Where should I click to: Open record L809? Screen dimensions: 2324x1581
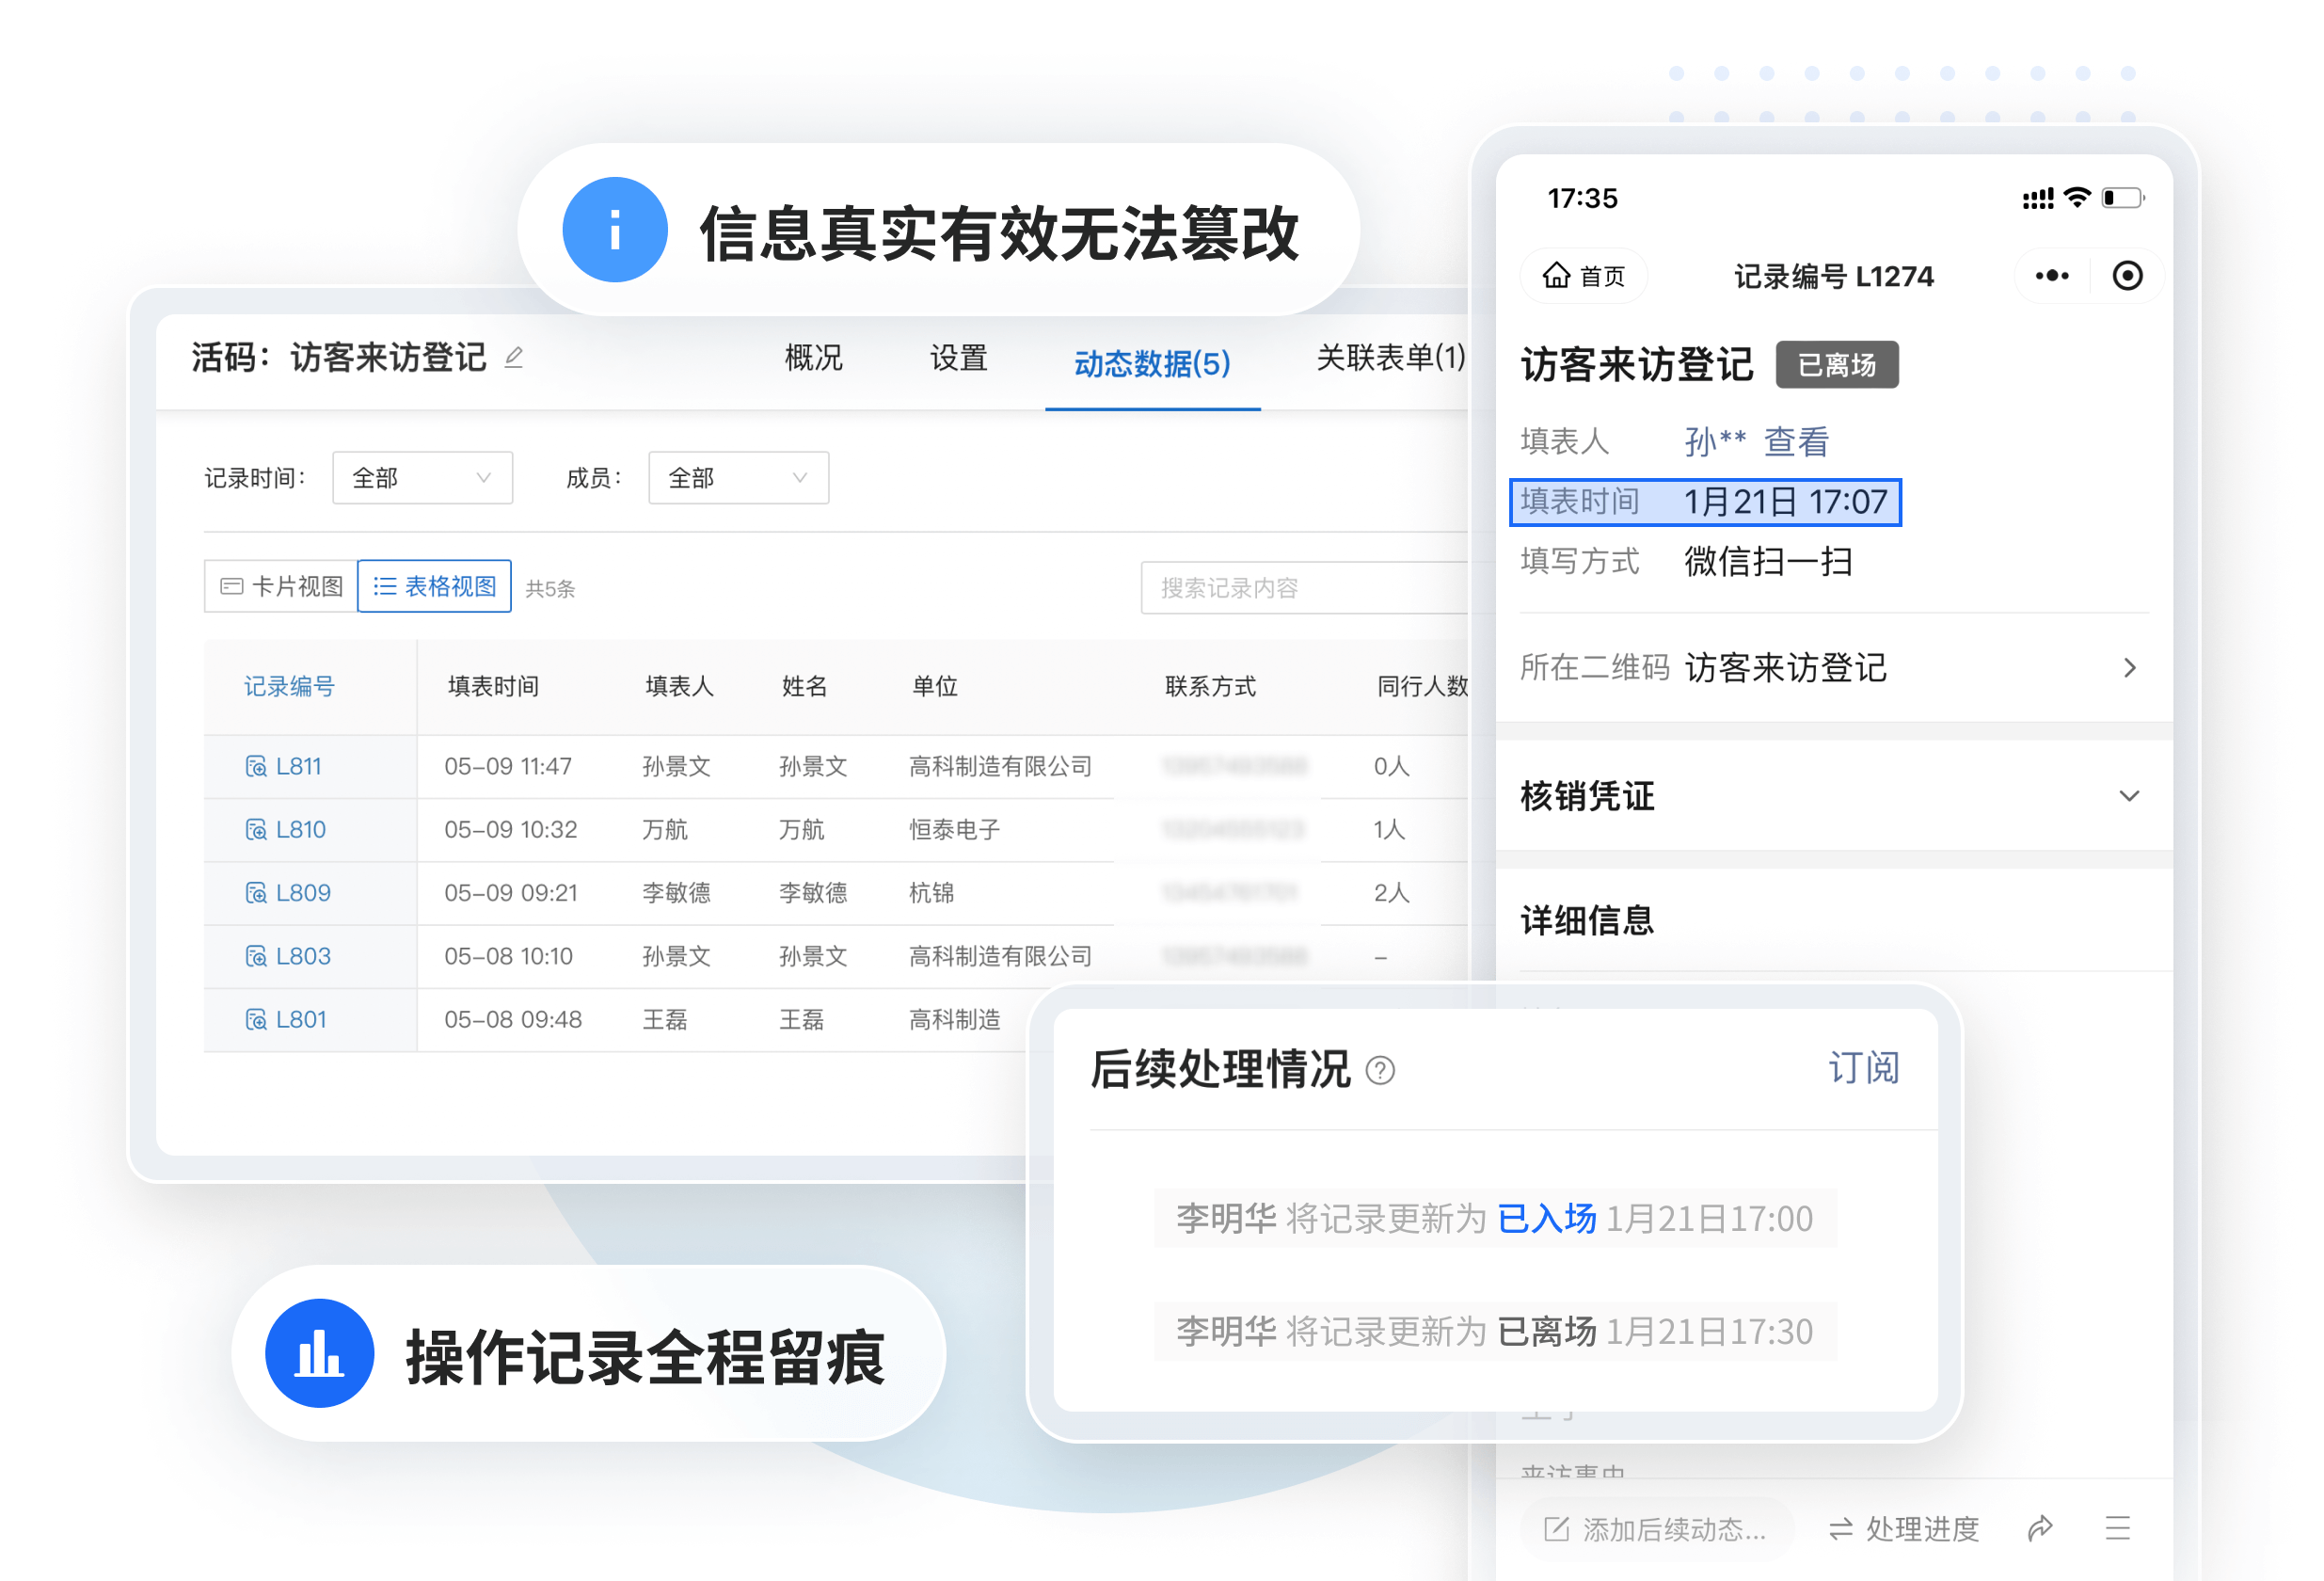click(x=302, y=892)
